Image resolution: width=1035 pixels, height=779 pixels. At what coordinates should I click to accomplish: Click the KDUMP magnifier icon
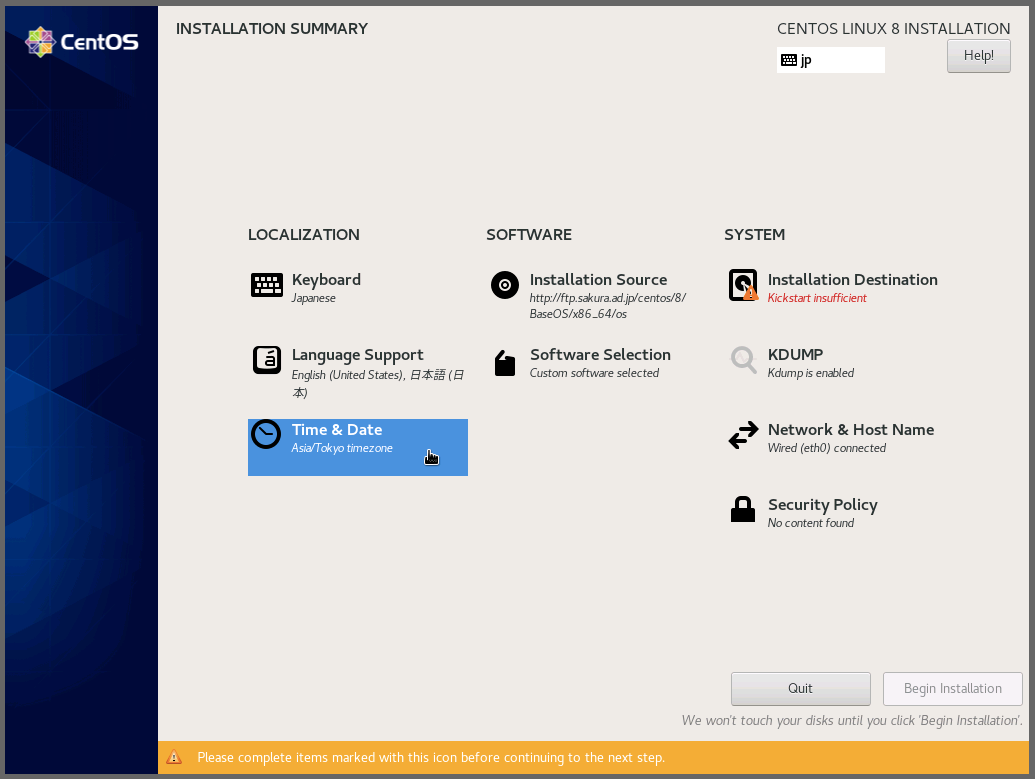point(743,360)
